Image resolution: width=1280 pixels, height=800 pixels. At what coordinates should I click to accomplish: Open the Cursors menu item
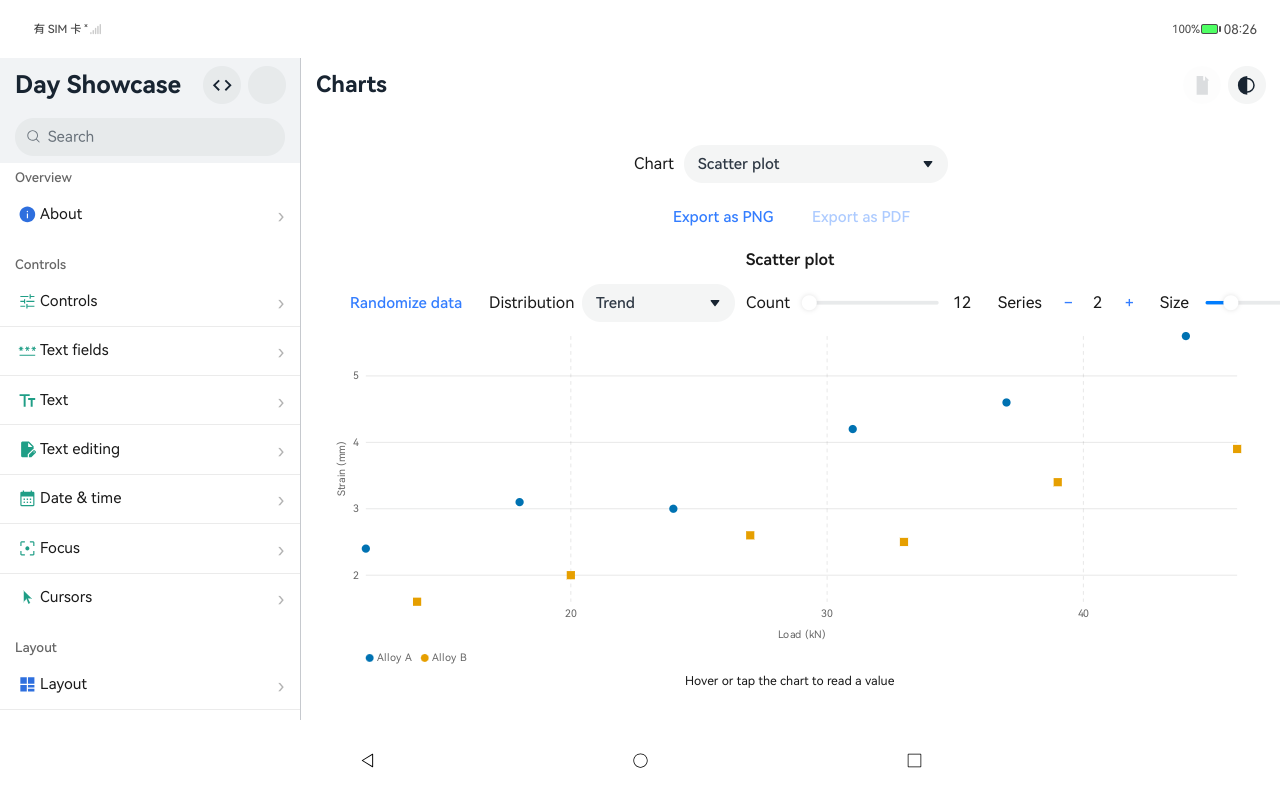point(150,597)
